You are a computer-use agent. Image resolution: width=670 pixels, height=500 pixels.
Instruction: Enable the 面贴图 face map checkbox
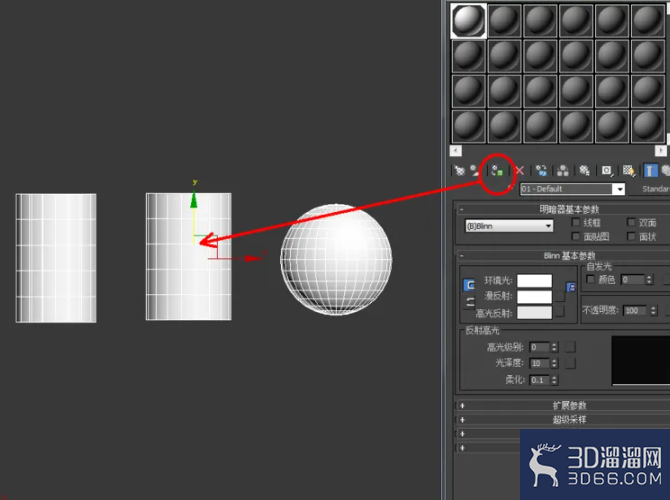[x=576, y=236]
